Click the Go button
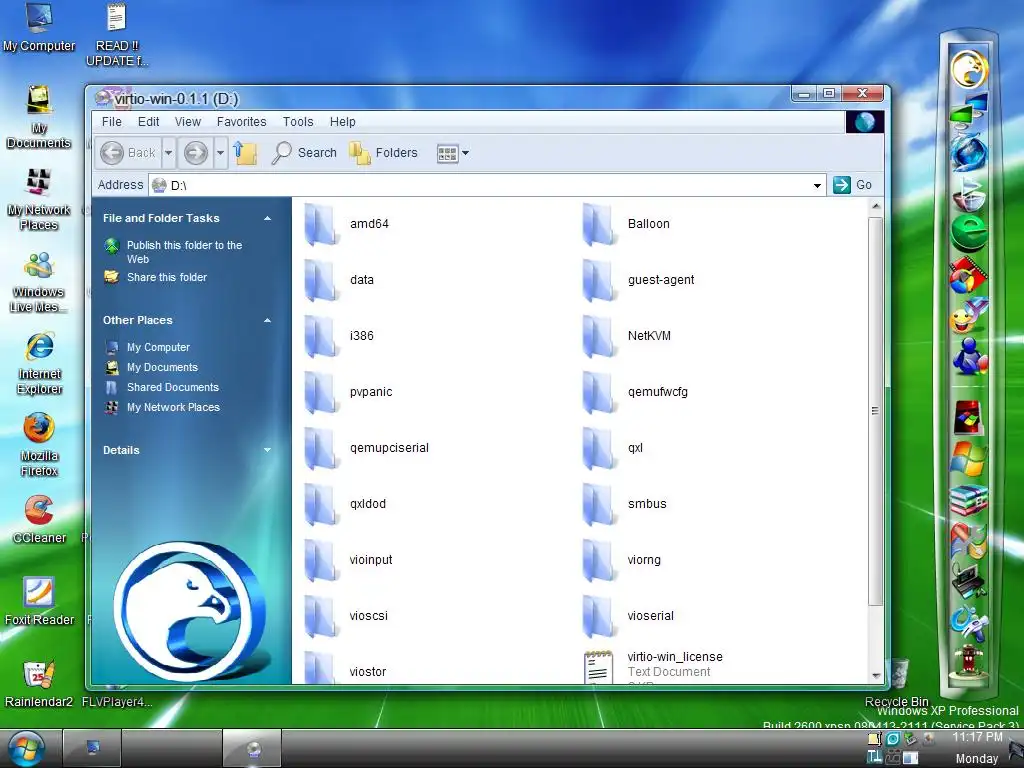Viewport: 1024px width, 768px height. point(853,185)
